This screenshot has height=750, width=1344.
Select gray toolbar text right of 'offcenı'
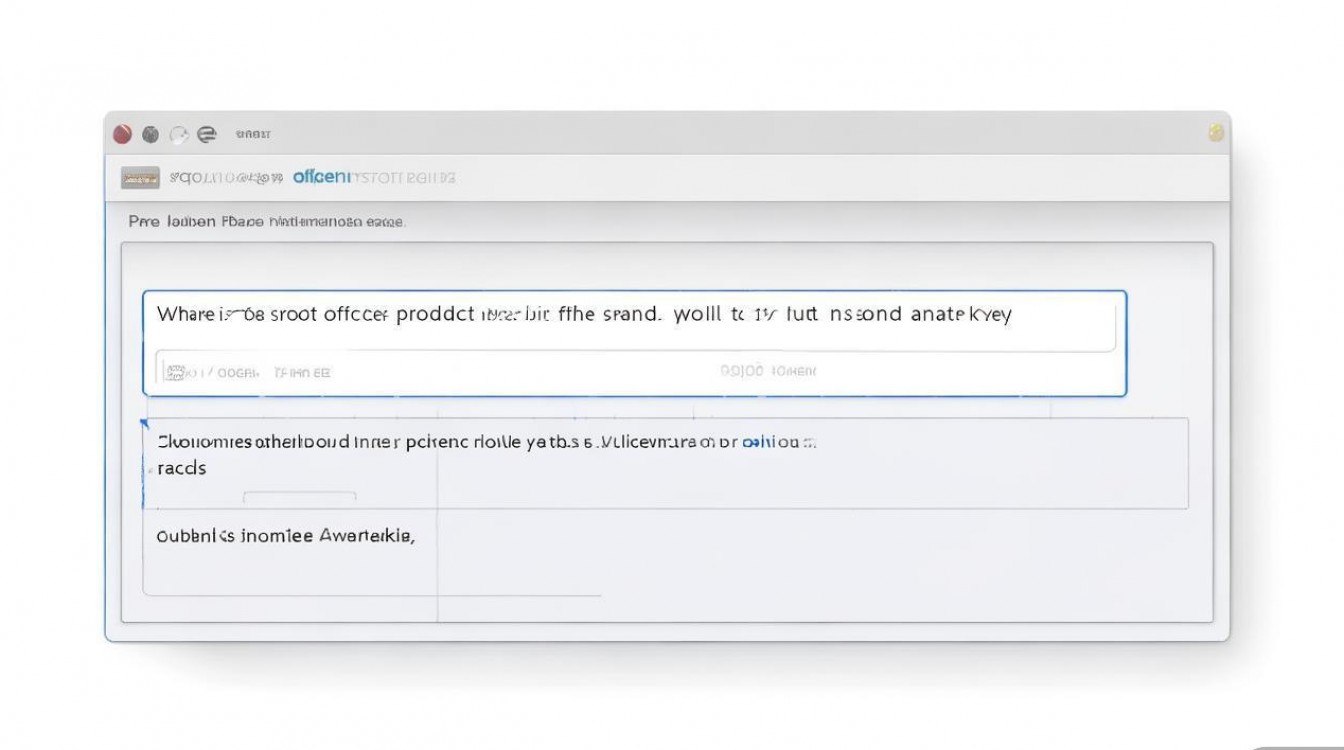pyautogui.click(x=405, y=178)
